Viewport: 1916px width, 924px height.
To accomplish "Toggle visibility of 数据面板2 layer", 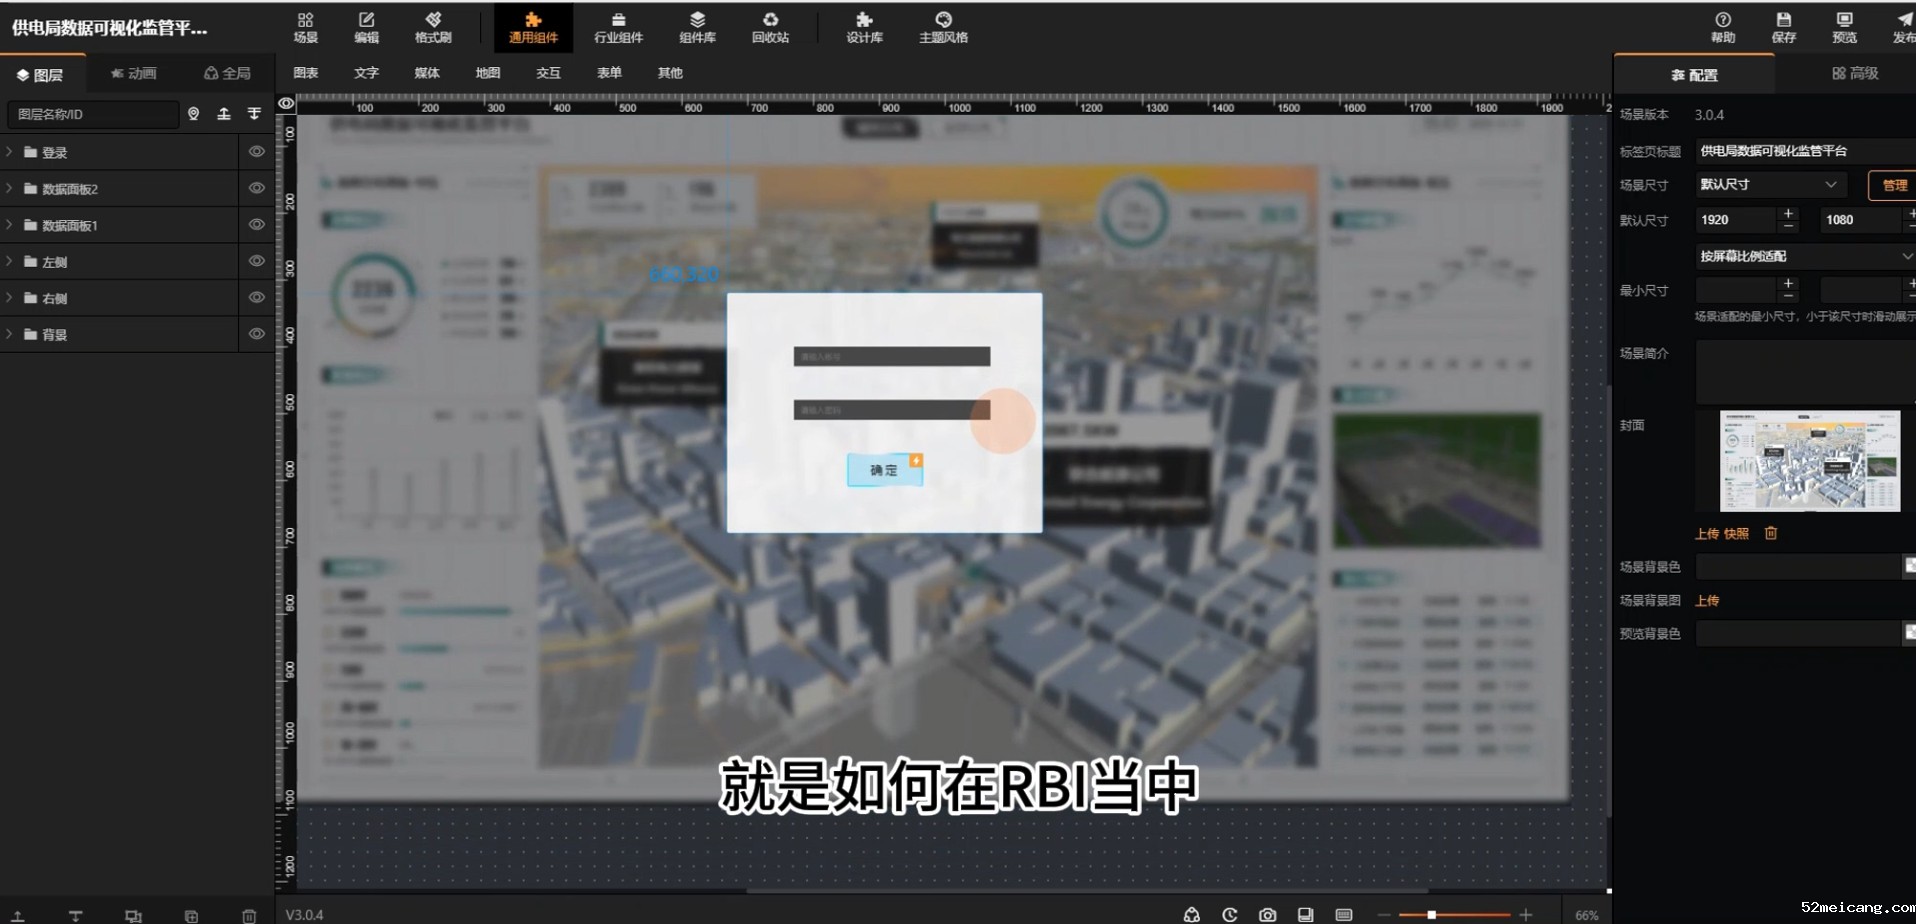I will coord(256,188).
